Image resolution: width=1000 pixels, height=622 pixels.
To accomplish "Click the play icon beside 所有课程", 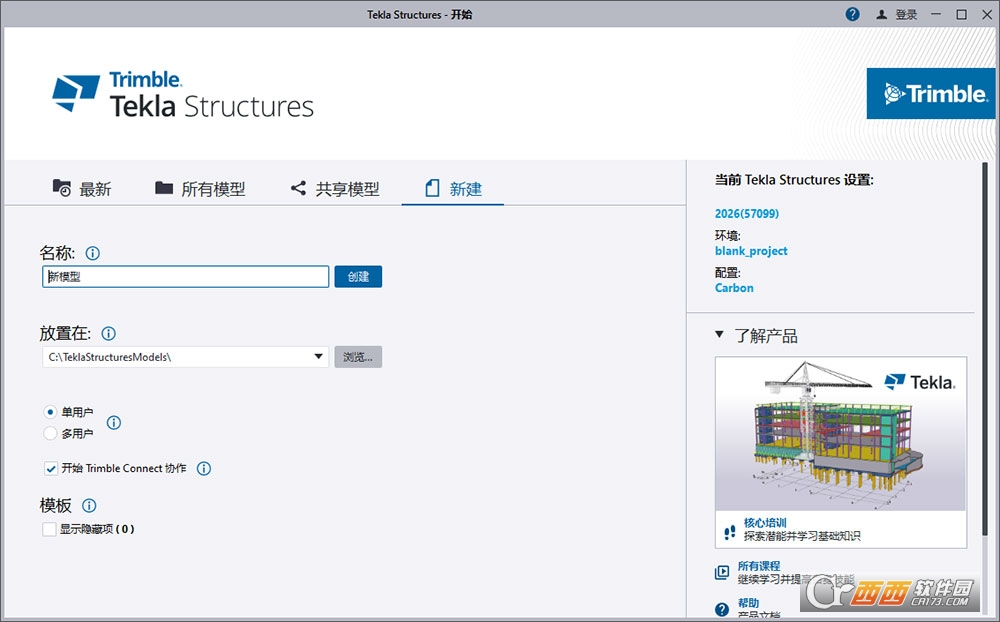I will coord(722,572).
